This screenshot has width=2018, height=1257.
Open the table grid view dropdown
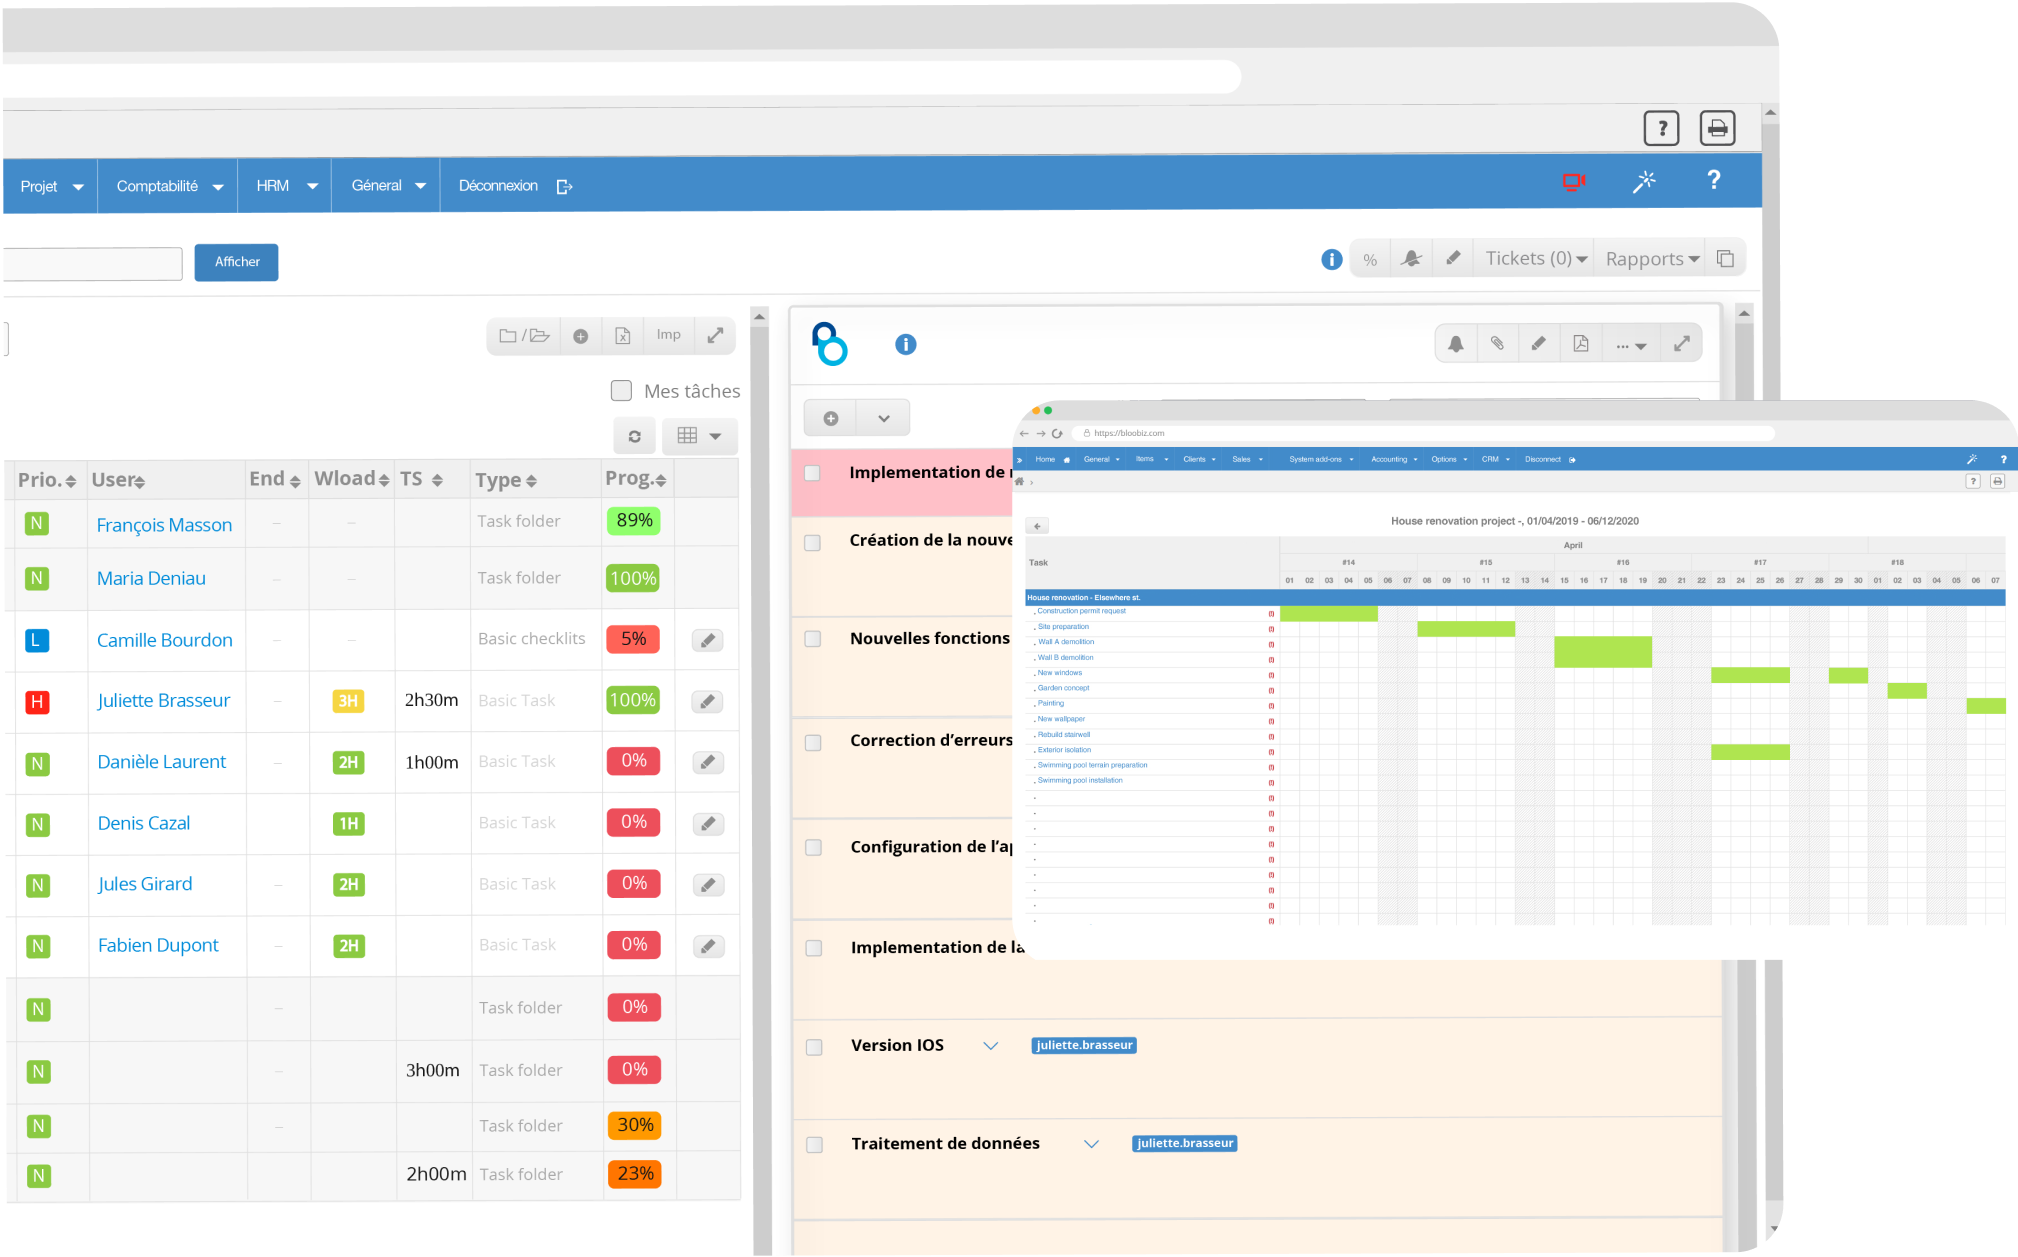tap(699, 436)
